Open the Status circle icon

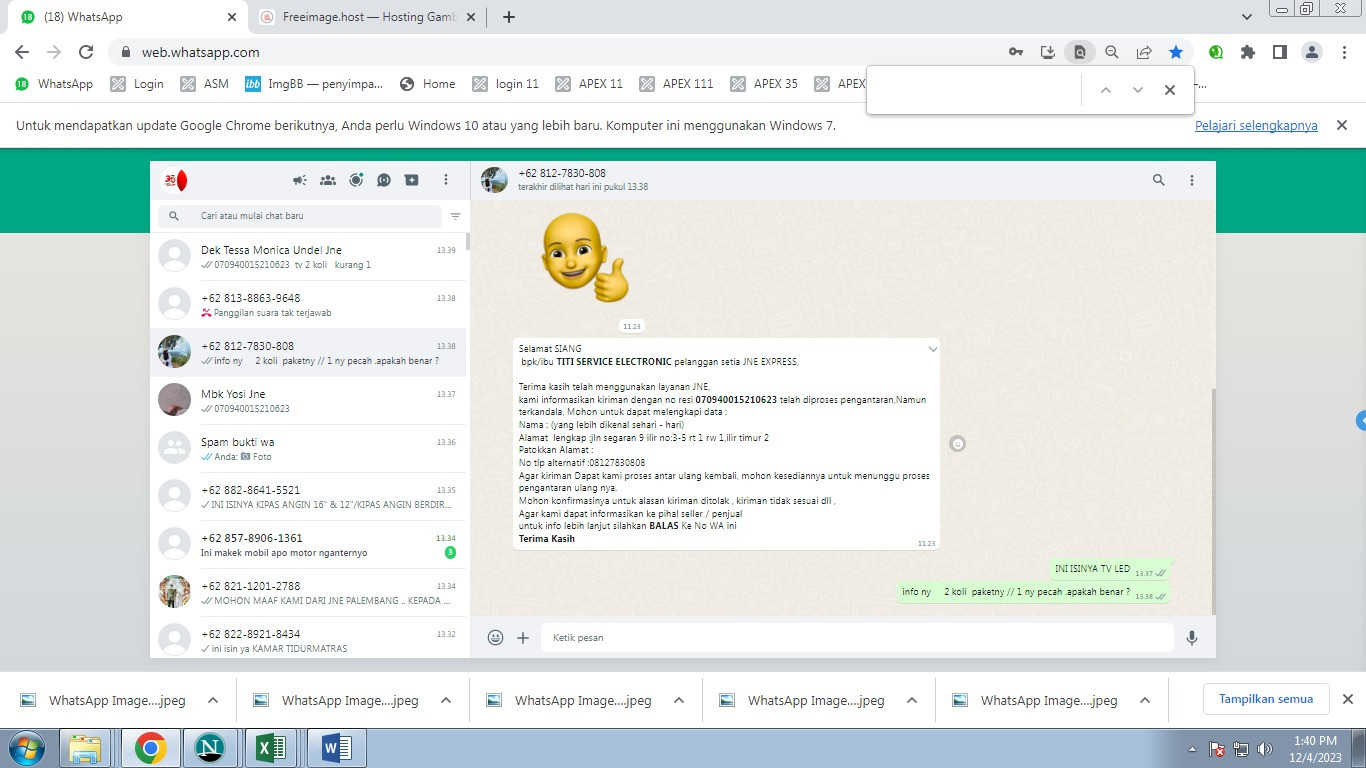(x=356, y=181)
